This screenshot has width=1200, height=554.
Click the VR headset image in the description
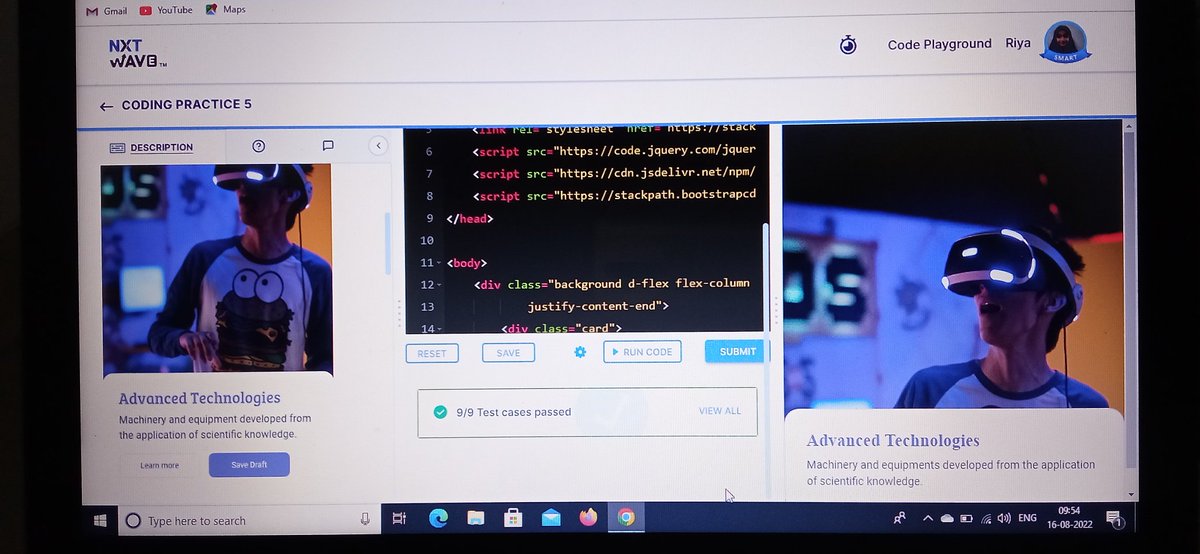click(216, 268)
